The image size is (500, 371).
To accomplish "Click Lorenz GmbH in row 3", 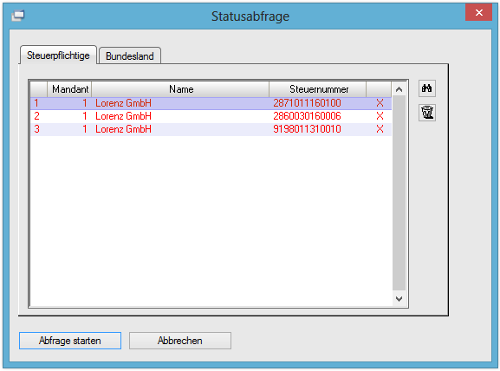I will (x=123, y=129).
